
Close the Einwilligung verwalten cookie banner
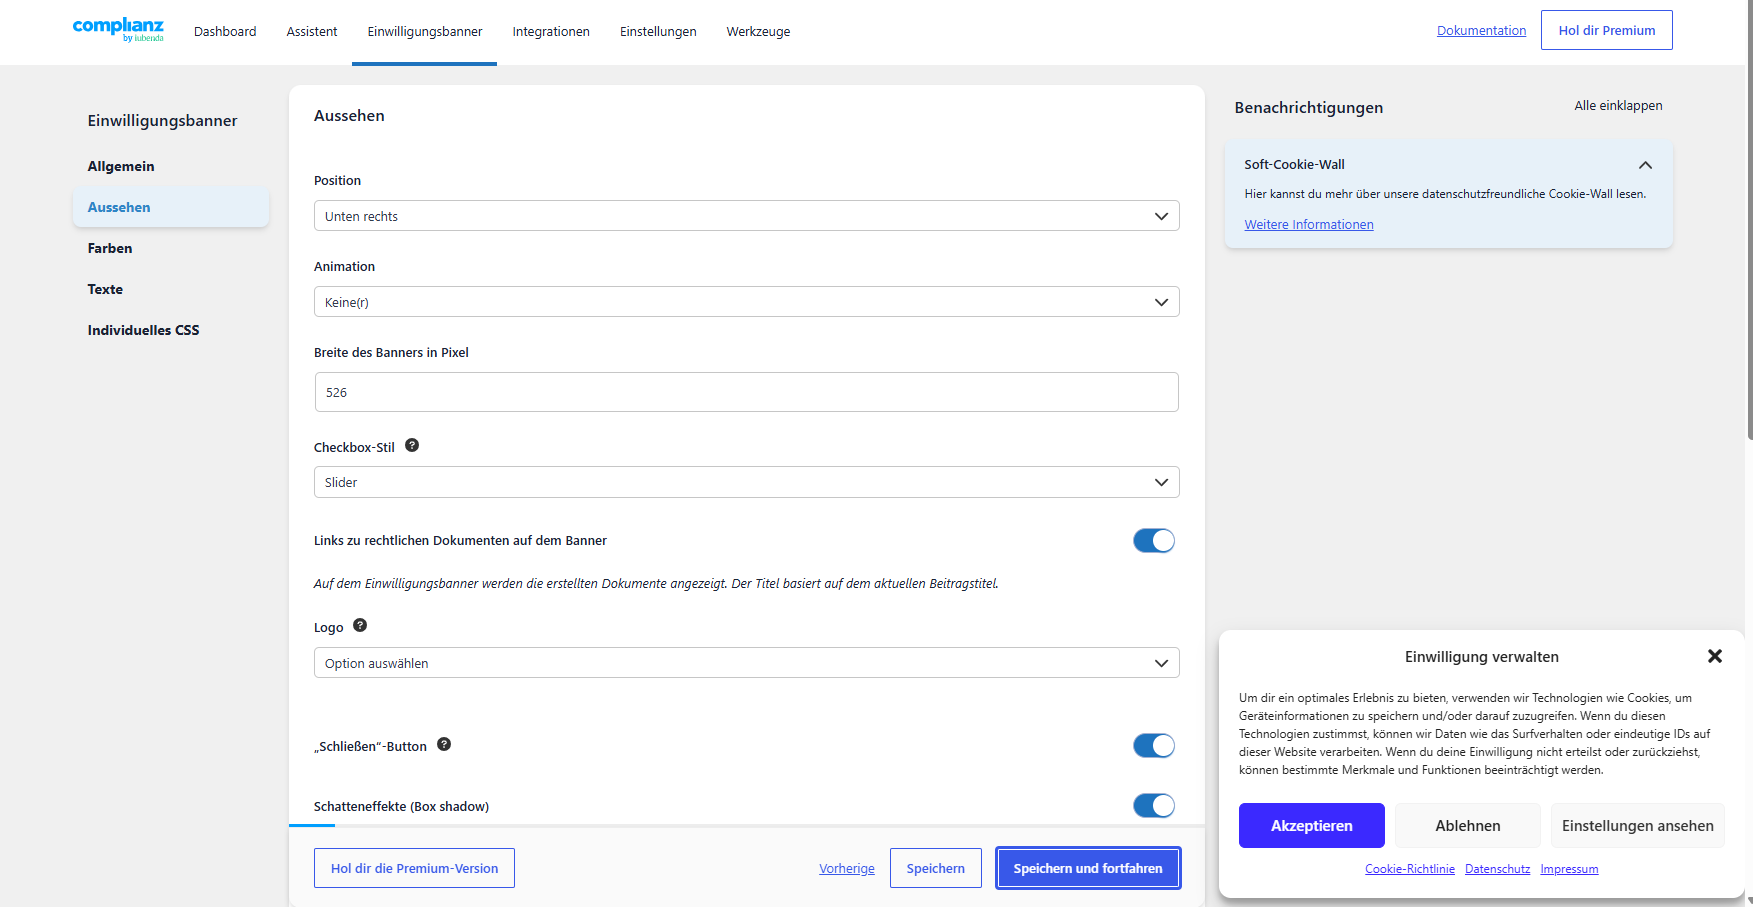pyautogui.click(x=1714, y=656)
